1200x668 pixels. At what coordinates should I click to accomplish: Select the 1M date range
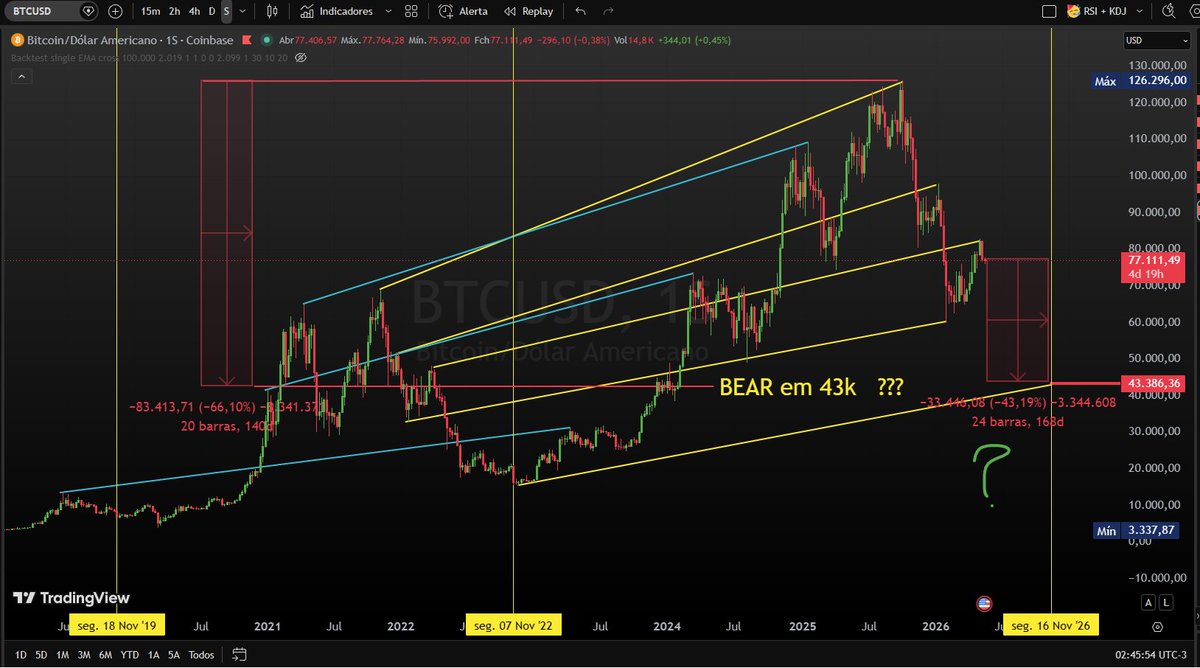tap(62, 655)
